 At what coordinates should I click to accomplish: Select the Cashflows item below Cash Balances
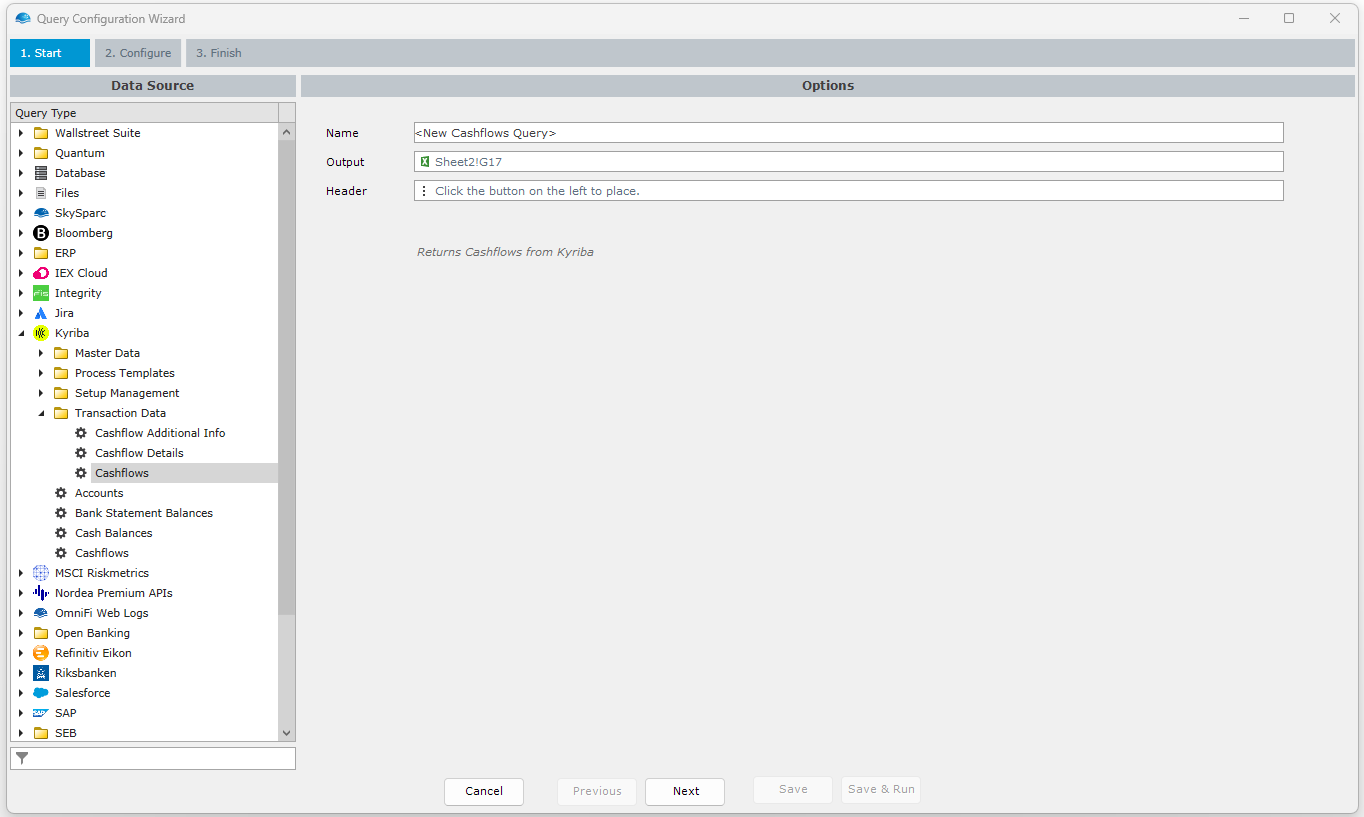(102, 553)
